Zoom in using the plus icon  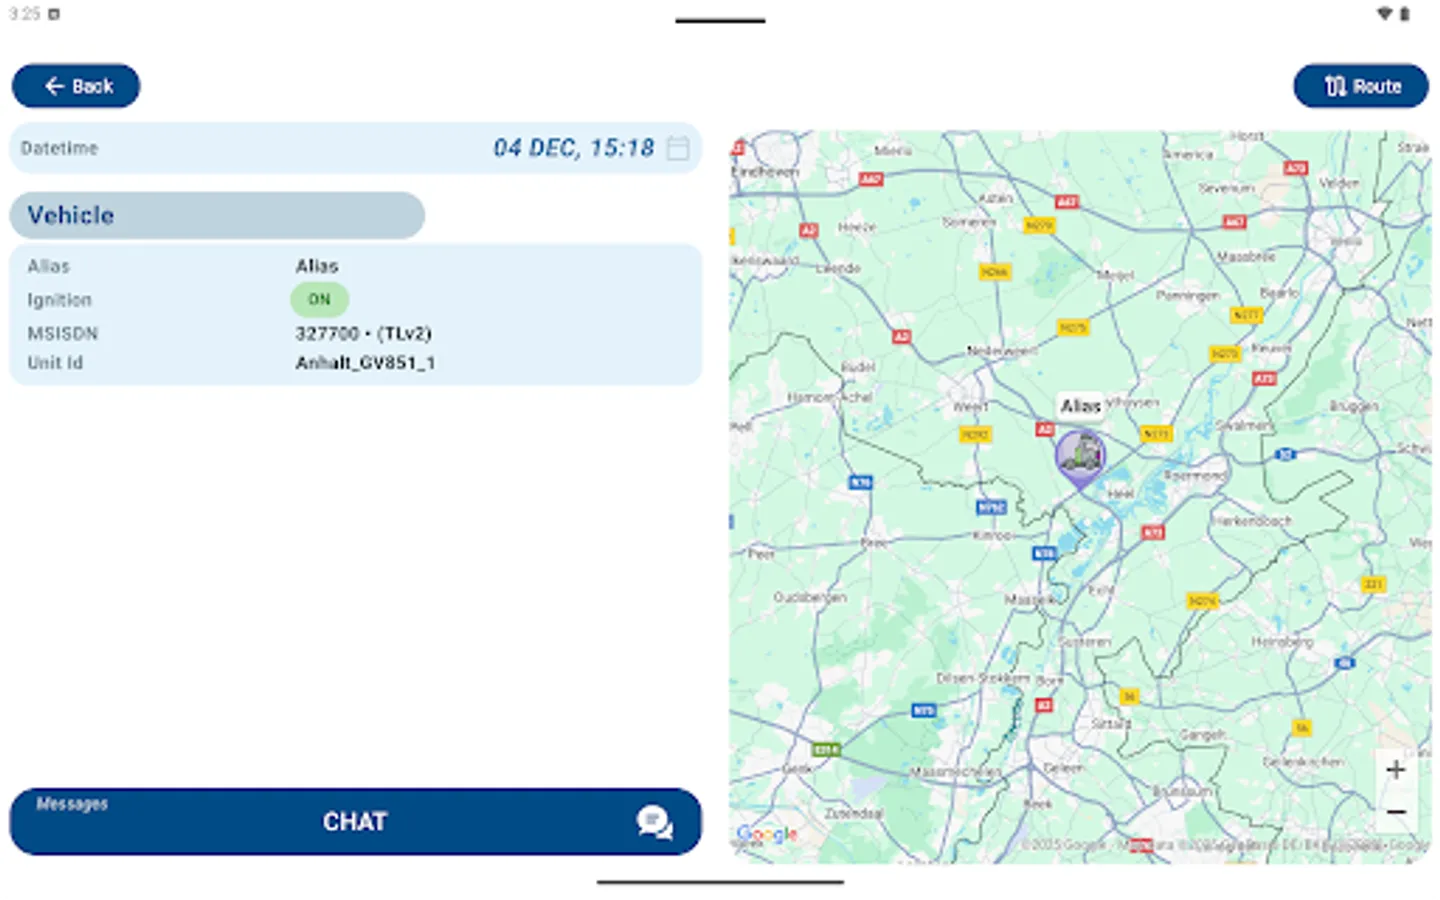[1395, 769]
